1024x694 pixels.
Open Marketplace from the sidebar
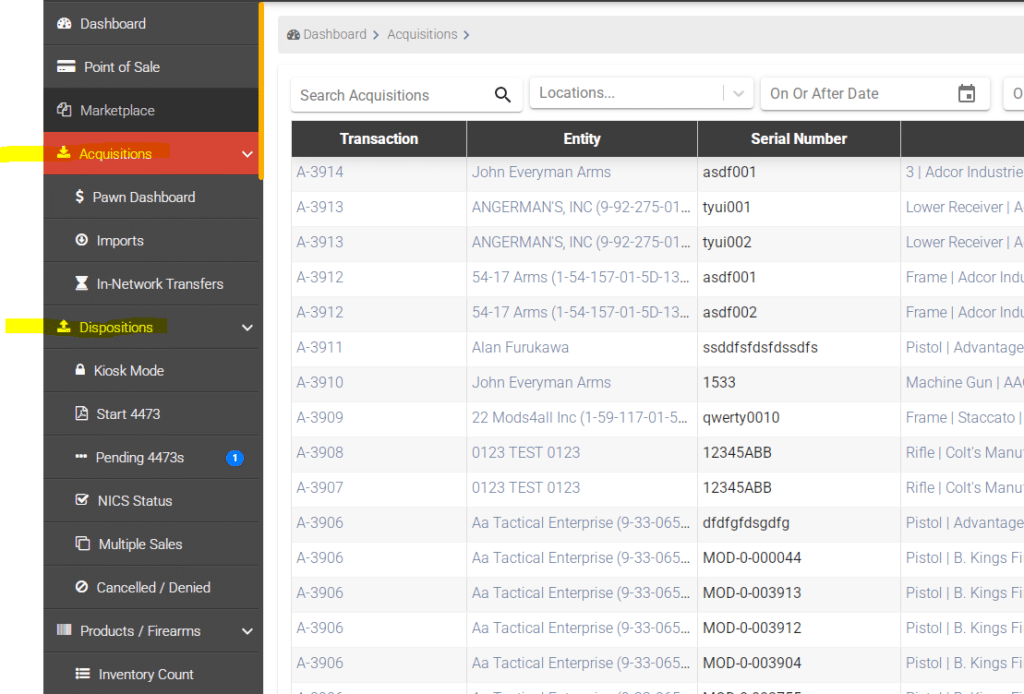[x=117, y=110]
